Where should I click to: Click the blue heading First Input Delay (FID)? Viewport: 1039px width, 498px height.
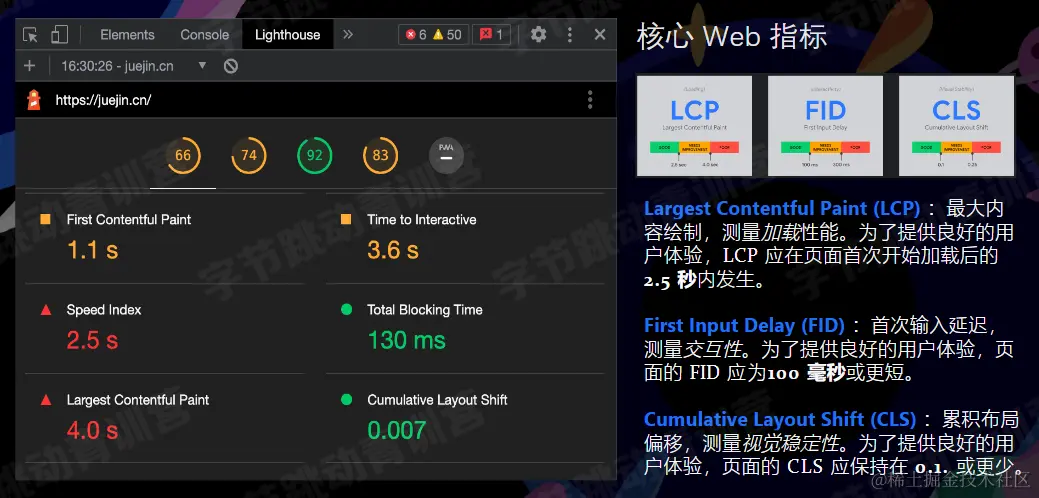[744, 326]
